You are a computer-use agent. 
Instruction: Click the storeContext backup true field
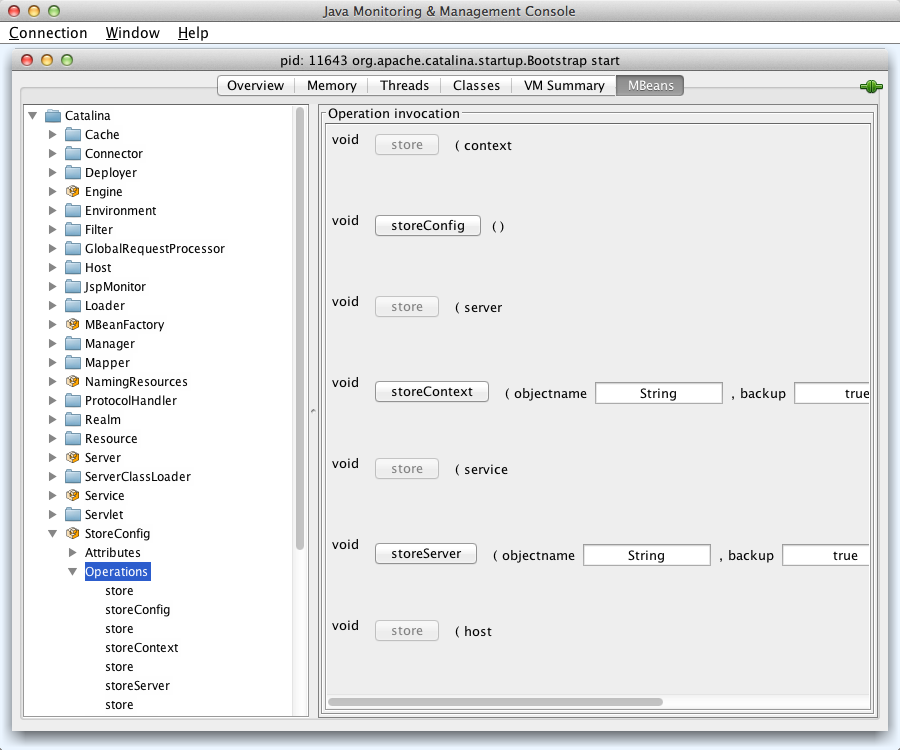pos(832,394)
